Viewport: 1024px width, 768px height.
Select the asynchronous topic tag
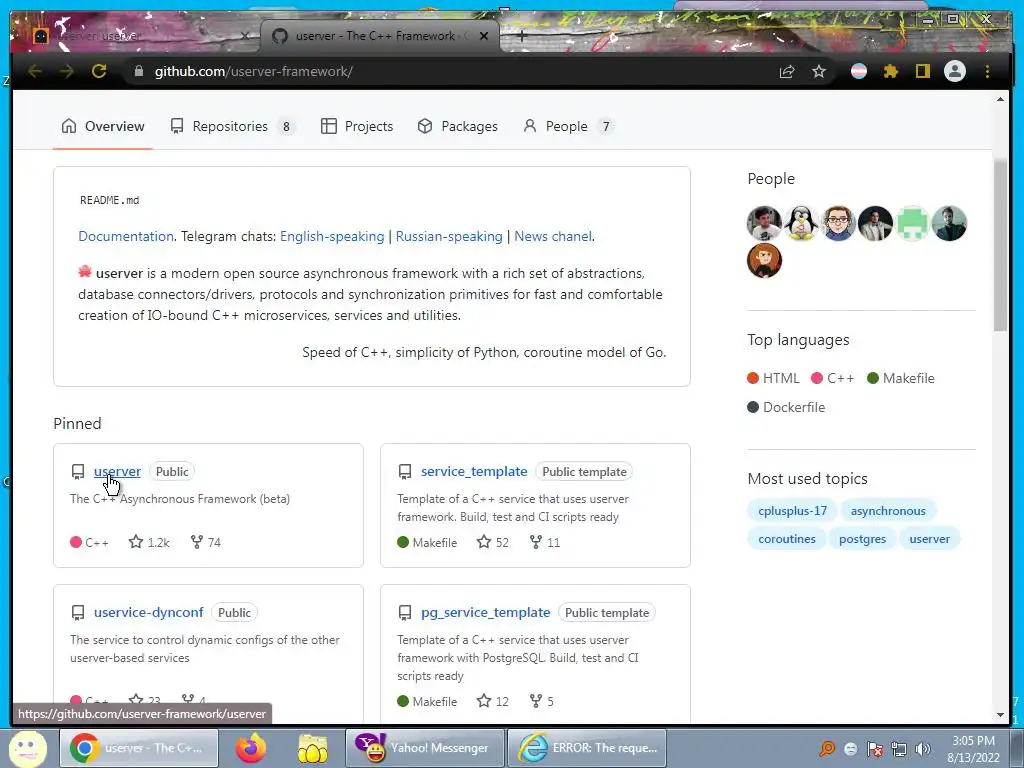888,511
